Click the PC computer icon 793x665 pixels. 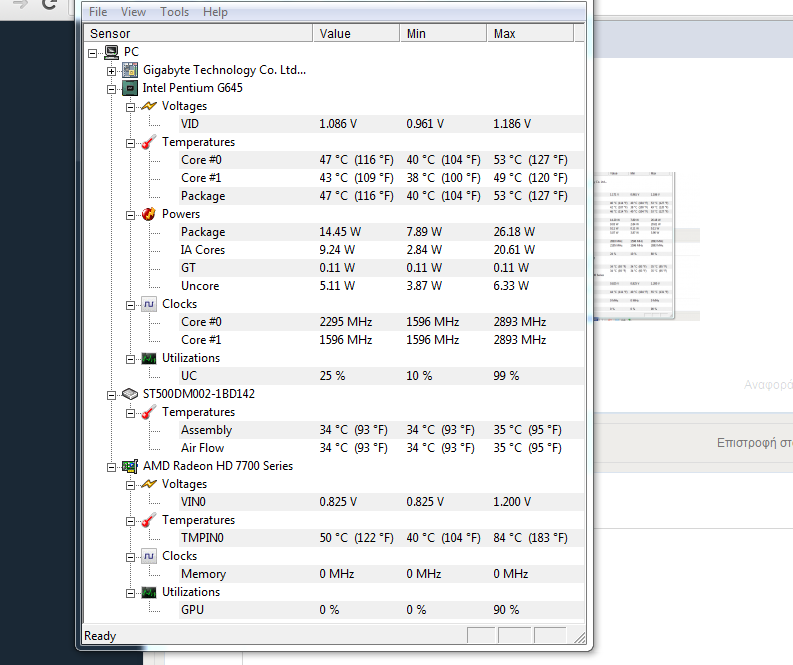point(111,52)
